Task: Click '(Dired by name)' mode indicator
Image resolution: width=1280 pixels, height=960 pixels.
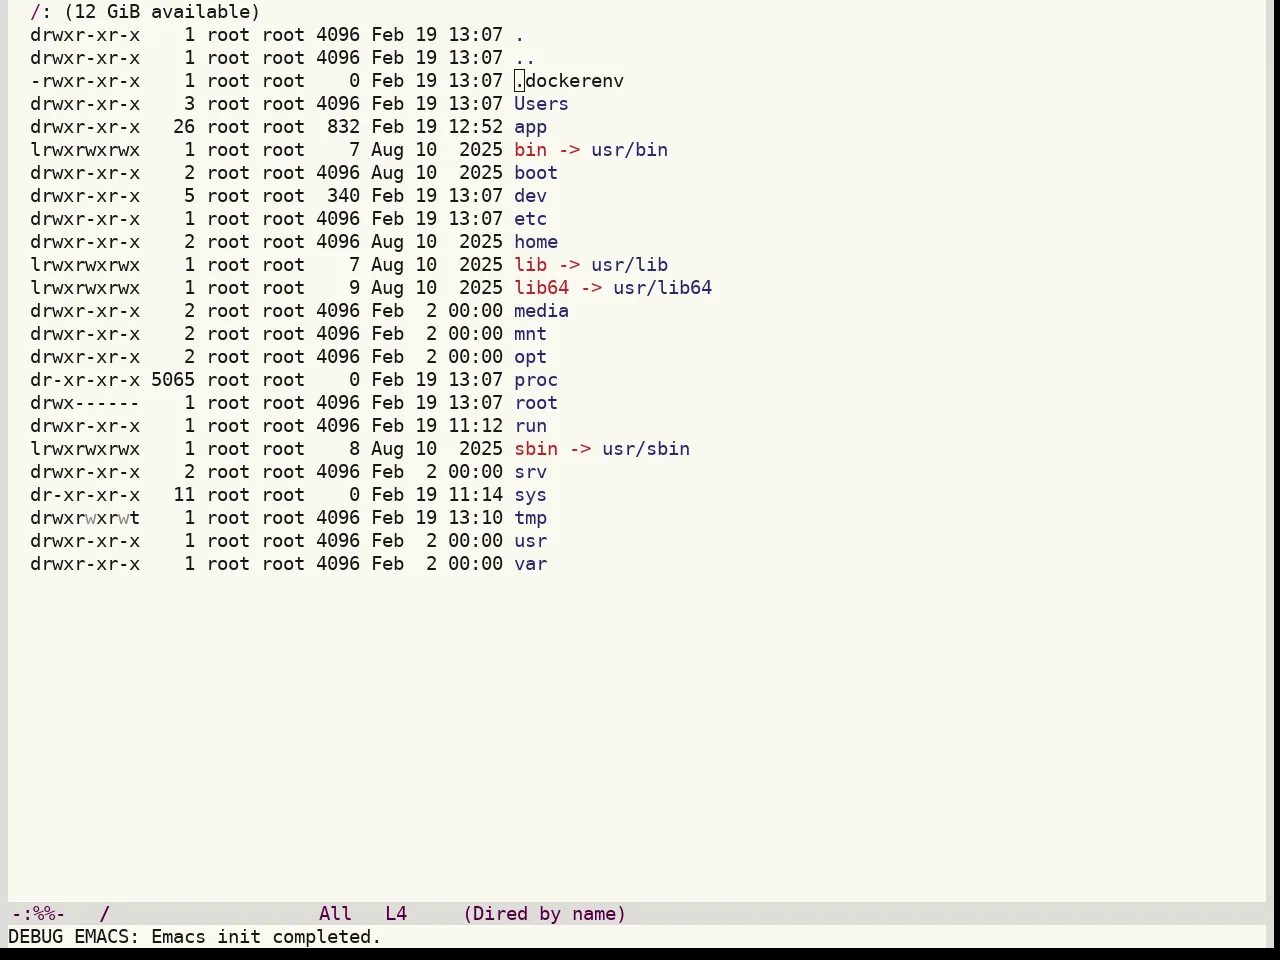Action: tap(545, 914)
